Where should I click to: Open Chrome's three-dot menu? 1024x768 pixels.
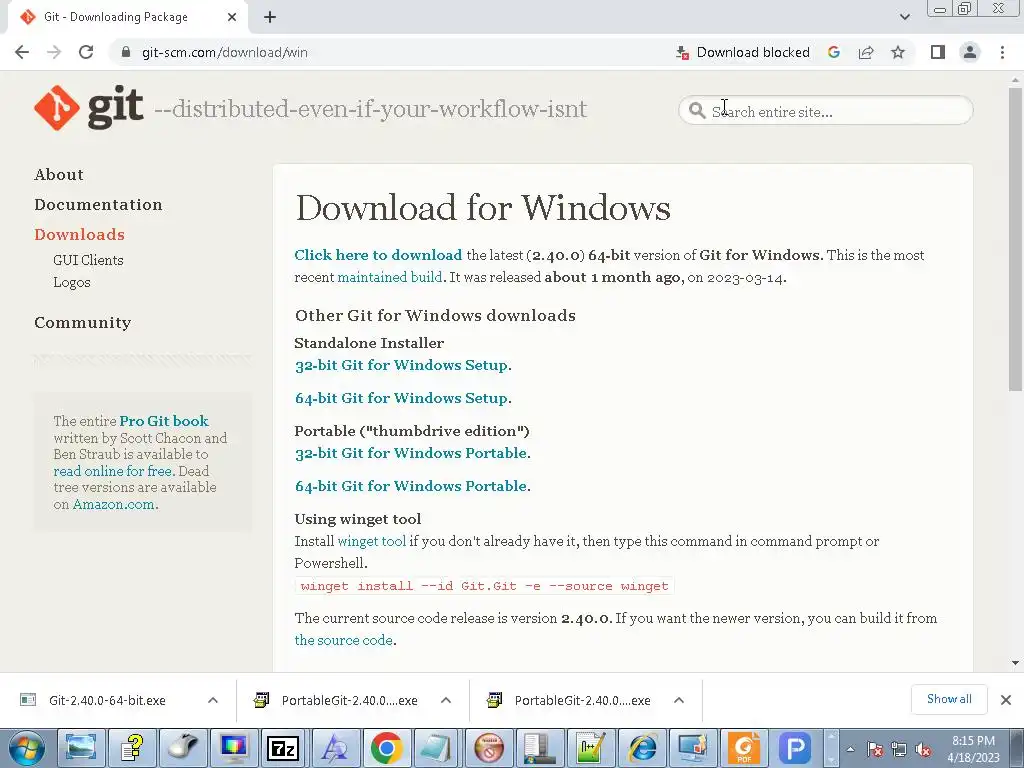click(1002, 52)
